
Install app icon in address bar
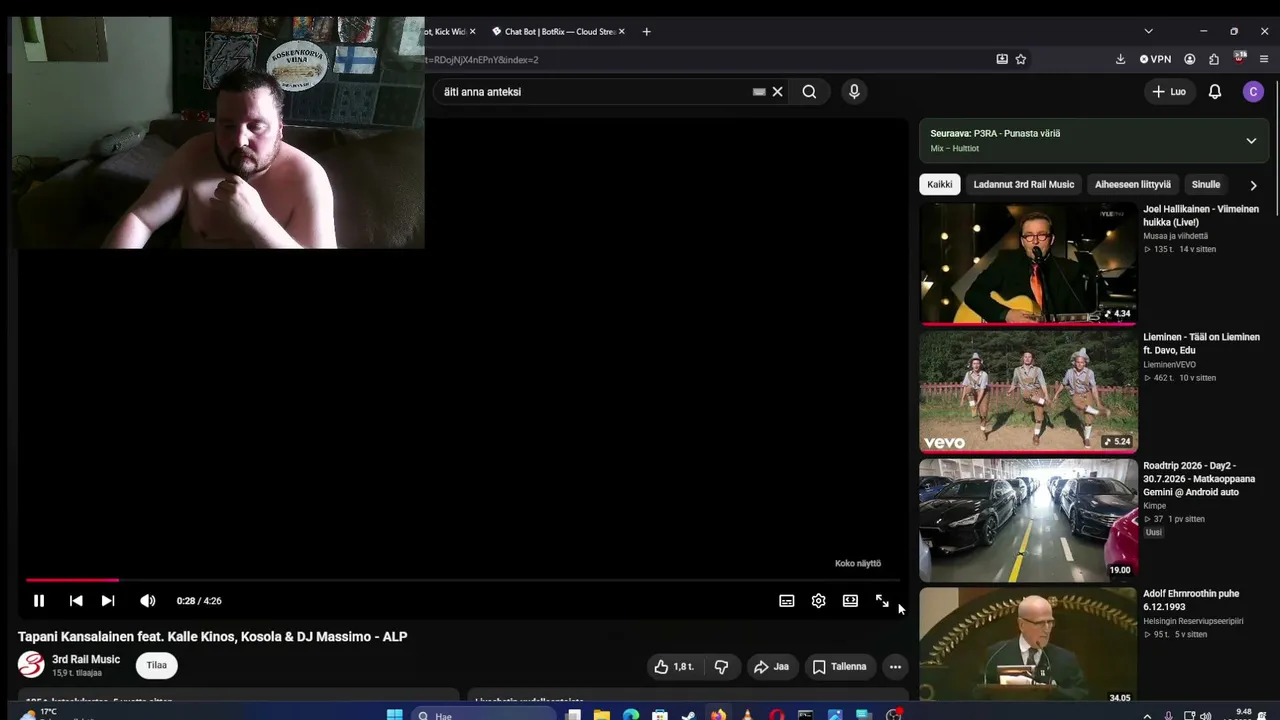(1002, 60)
